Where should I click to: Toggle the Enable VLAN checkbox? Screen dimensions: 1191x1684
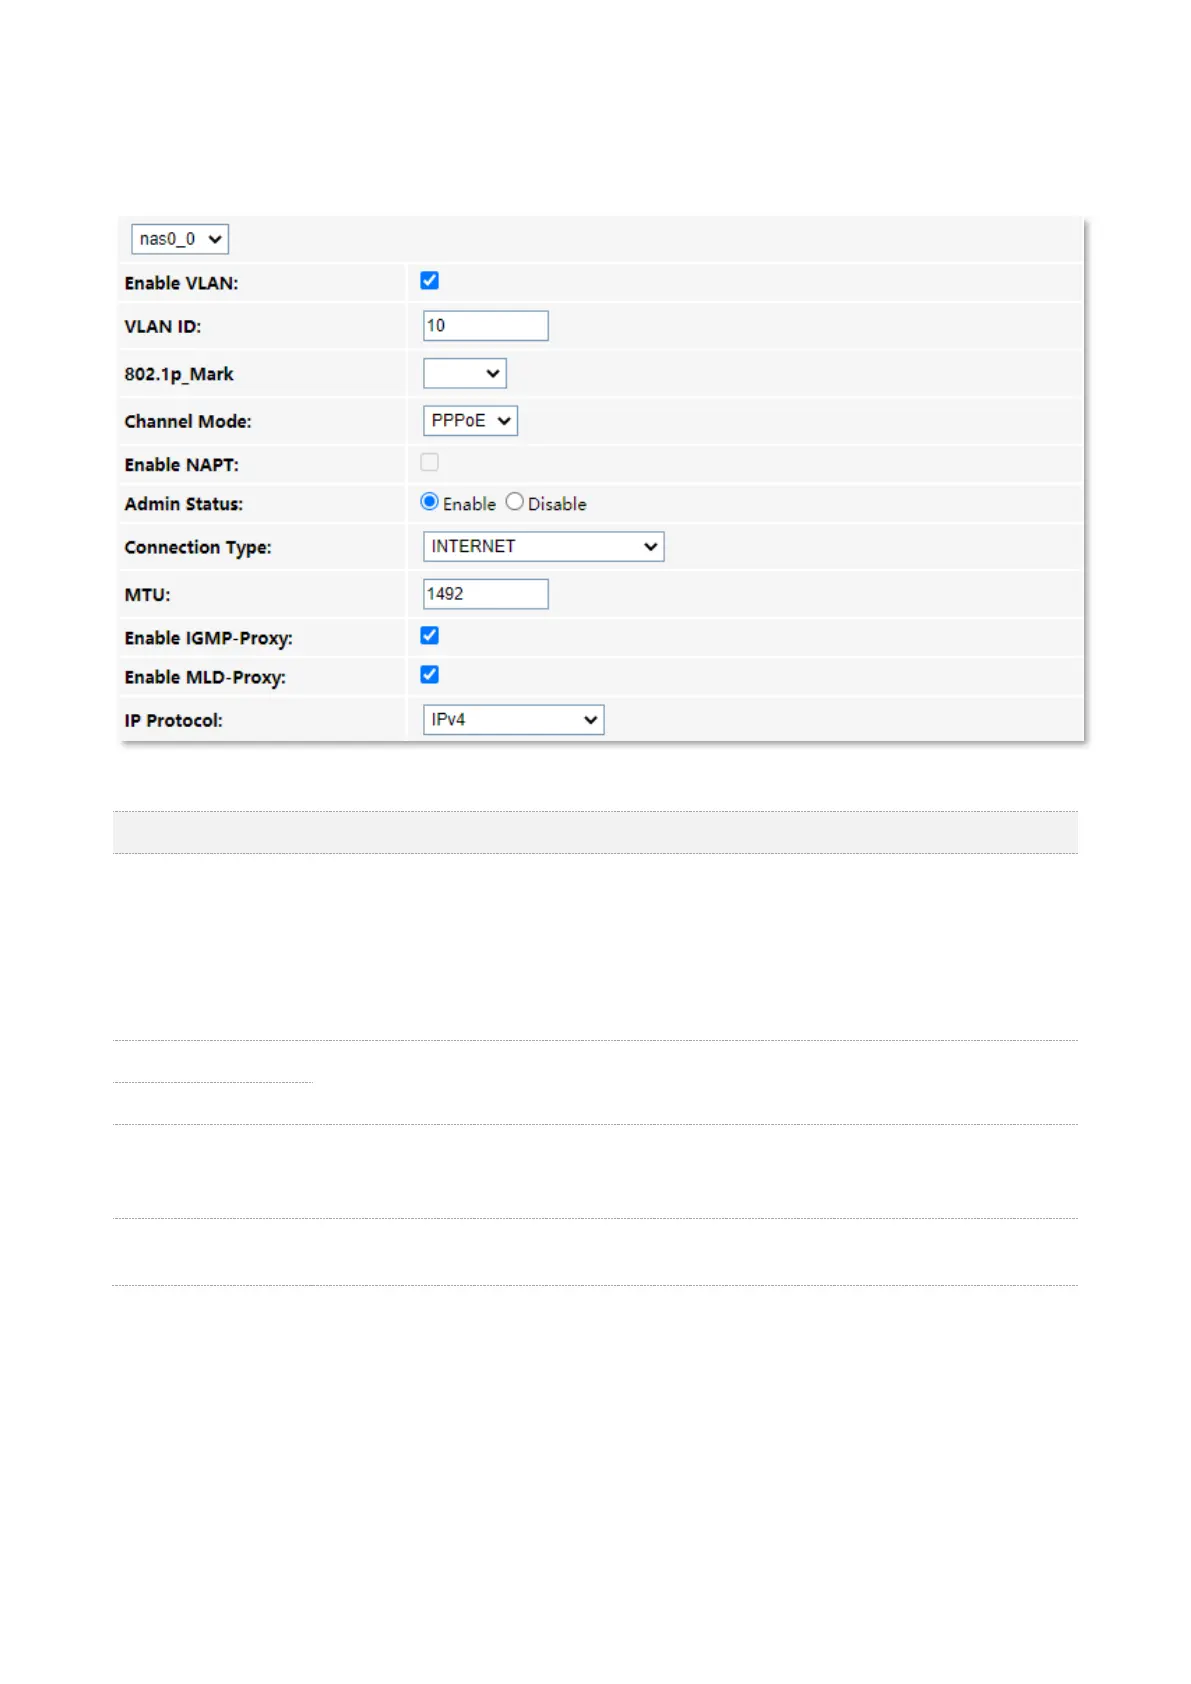tap(430, 281)
